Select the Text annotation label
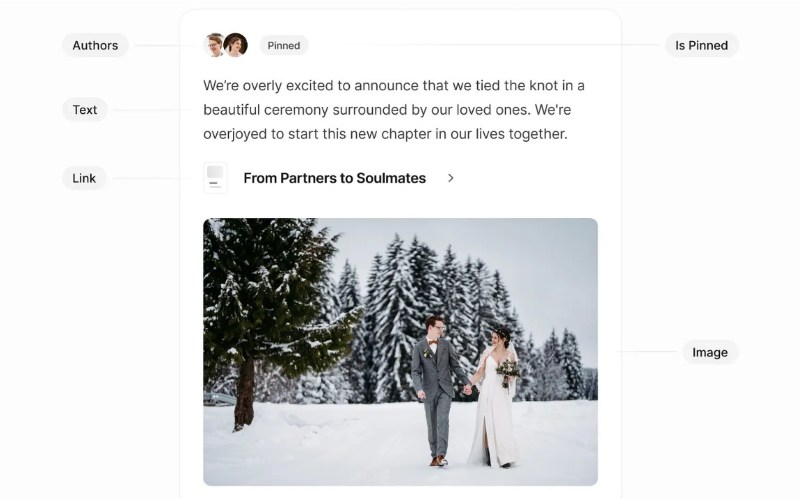This screenshot has width=800, height=499. (85, 110)
